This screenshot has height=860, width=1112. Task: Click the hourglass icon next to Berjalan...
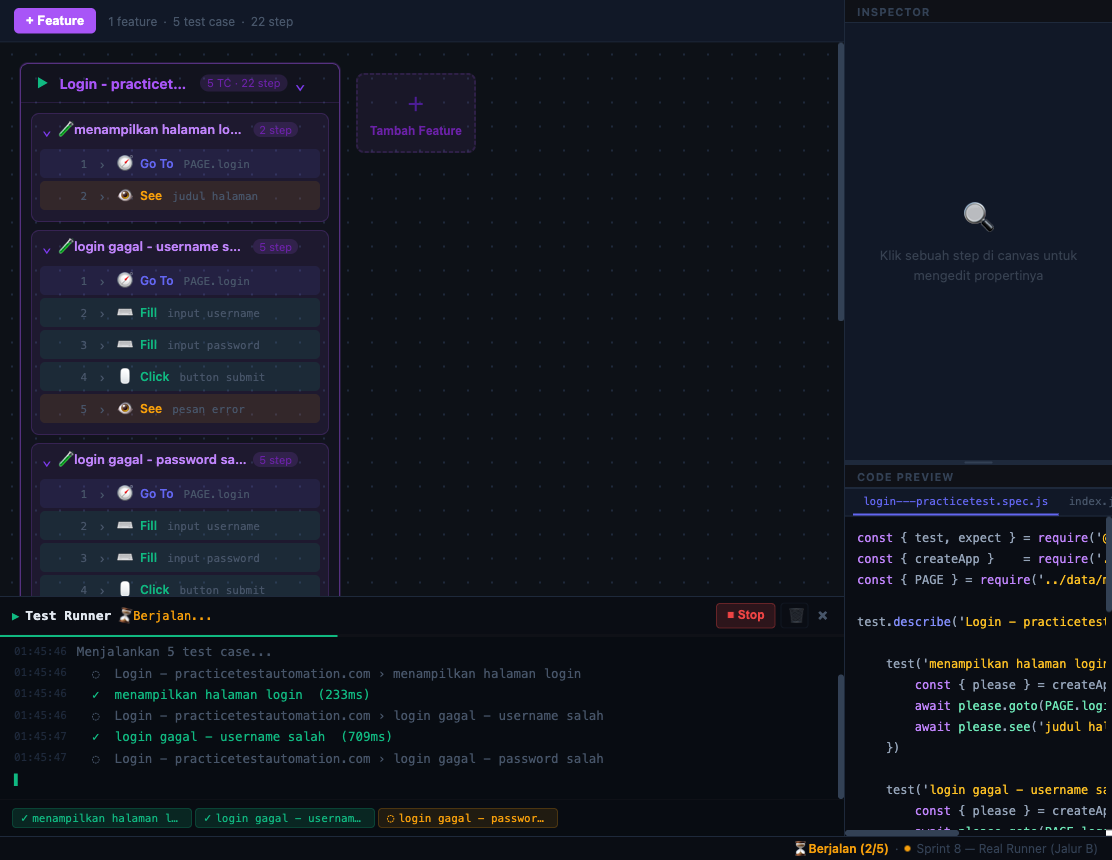pos(125,615)
